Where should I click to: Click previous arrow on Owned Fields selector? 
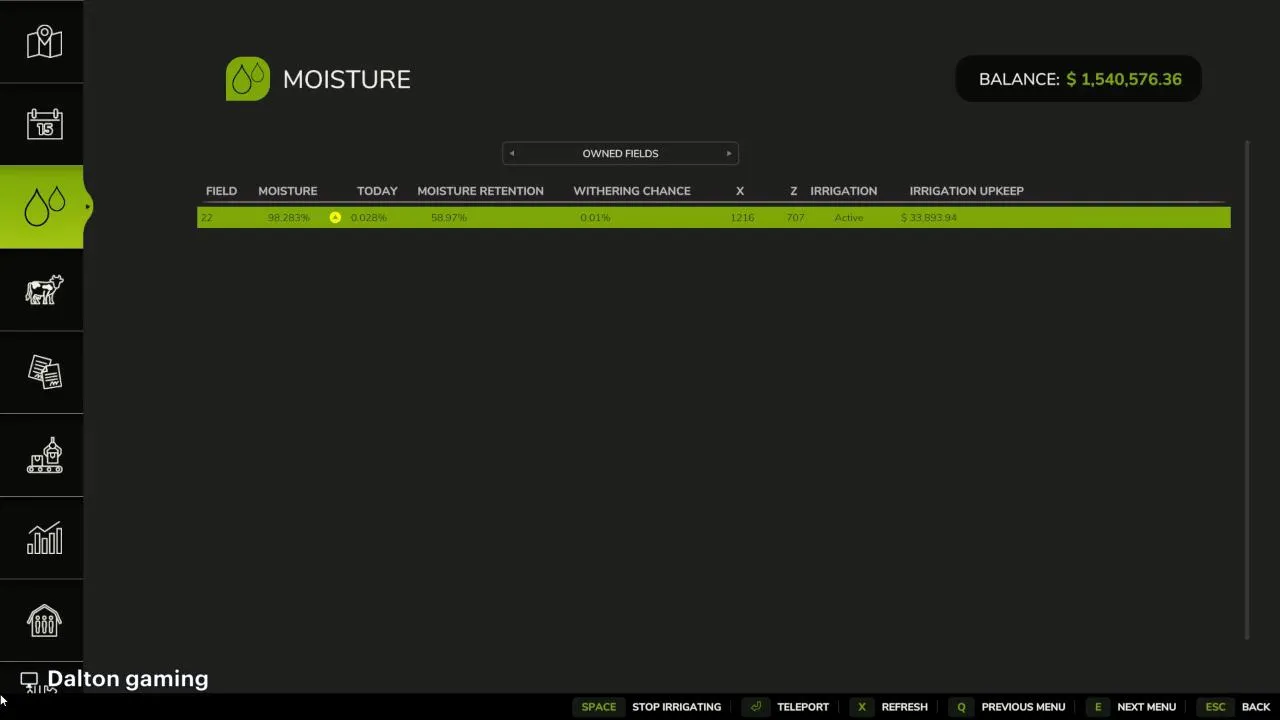512,153
